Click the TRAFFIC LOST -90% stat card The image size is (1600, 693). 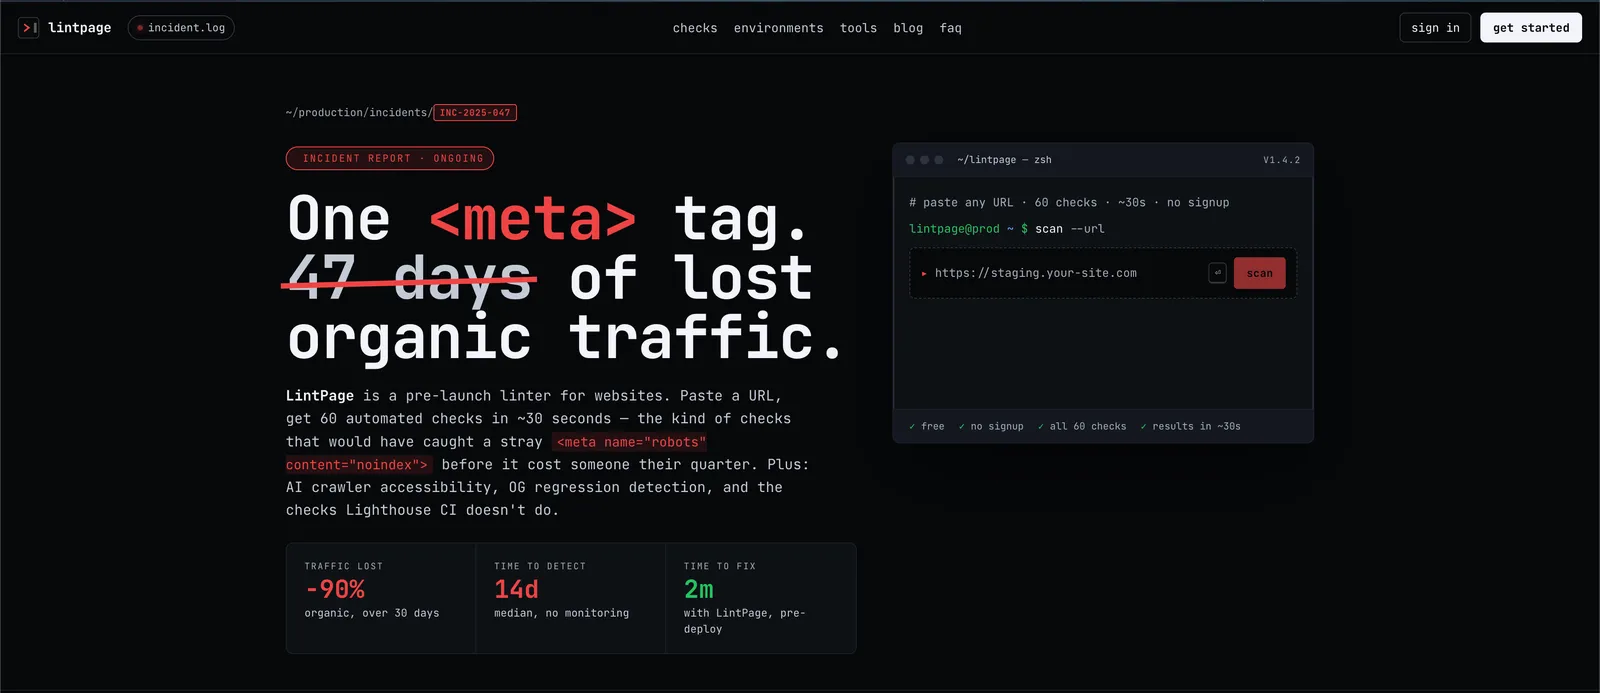point(381,598)
